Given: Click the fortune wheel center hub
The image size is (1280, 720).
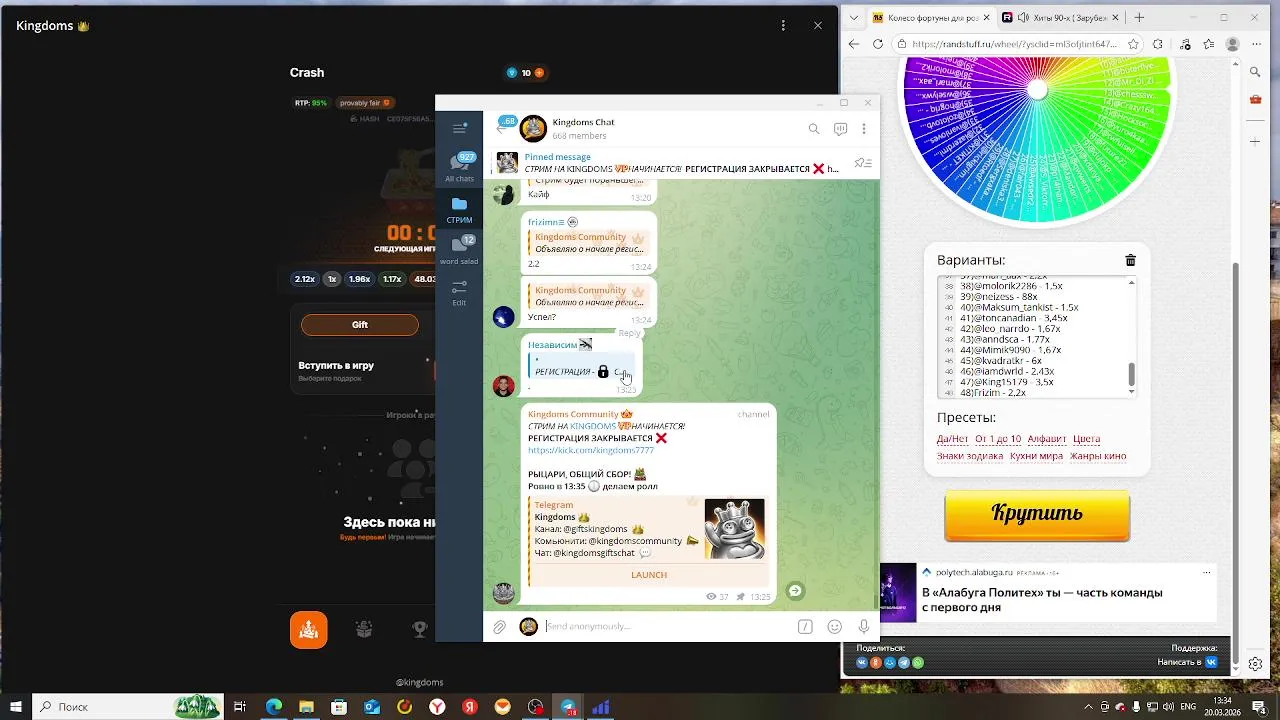Looking at the screenshot, I should point(1038,89).
